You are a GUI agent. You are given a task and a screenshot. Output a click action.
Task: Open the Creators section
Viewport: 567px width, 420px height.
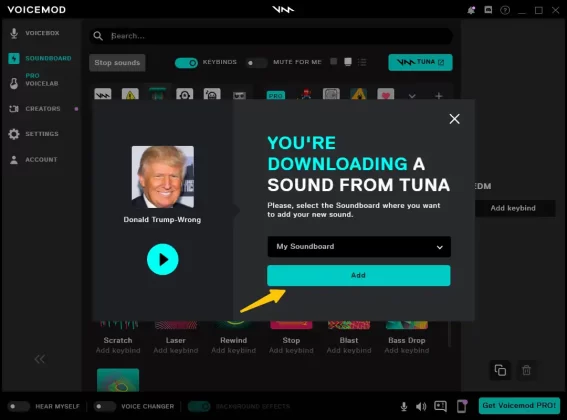35,109
